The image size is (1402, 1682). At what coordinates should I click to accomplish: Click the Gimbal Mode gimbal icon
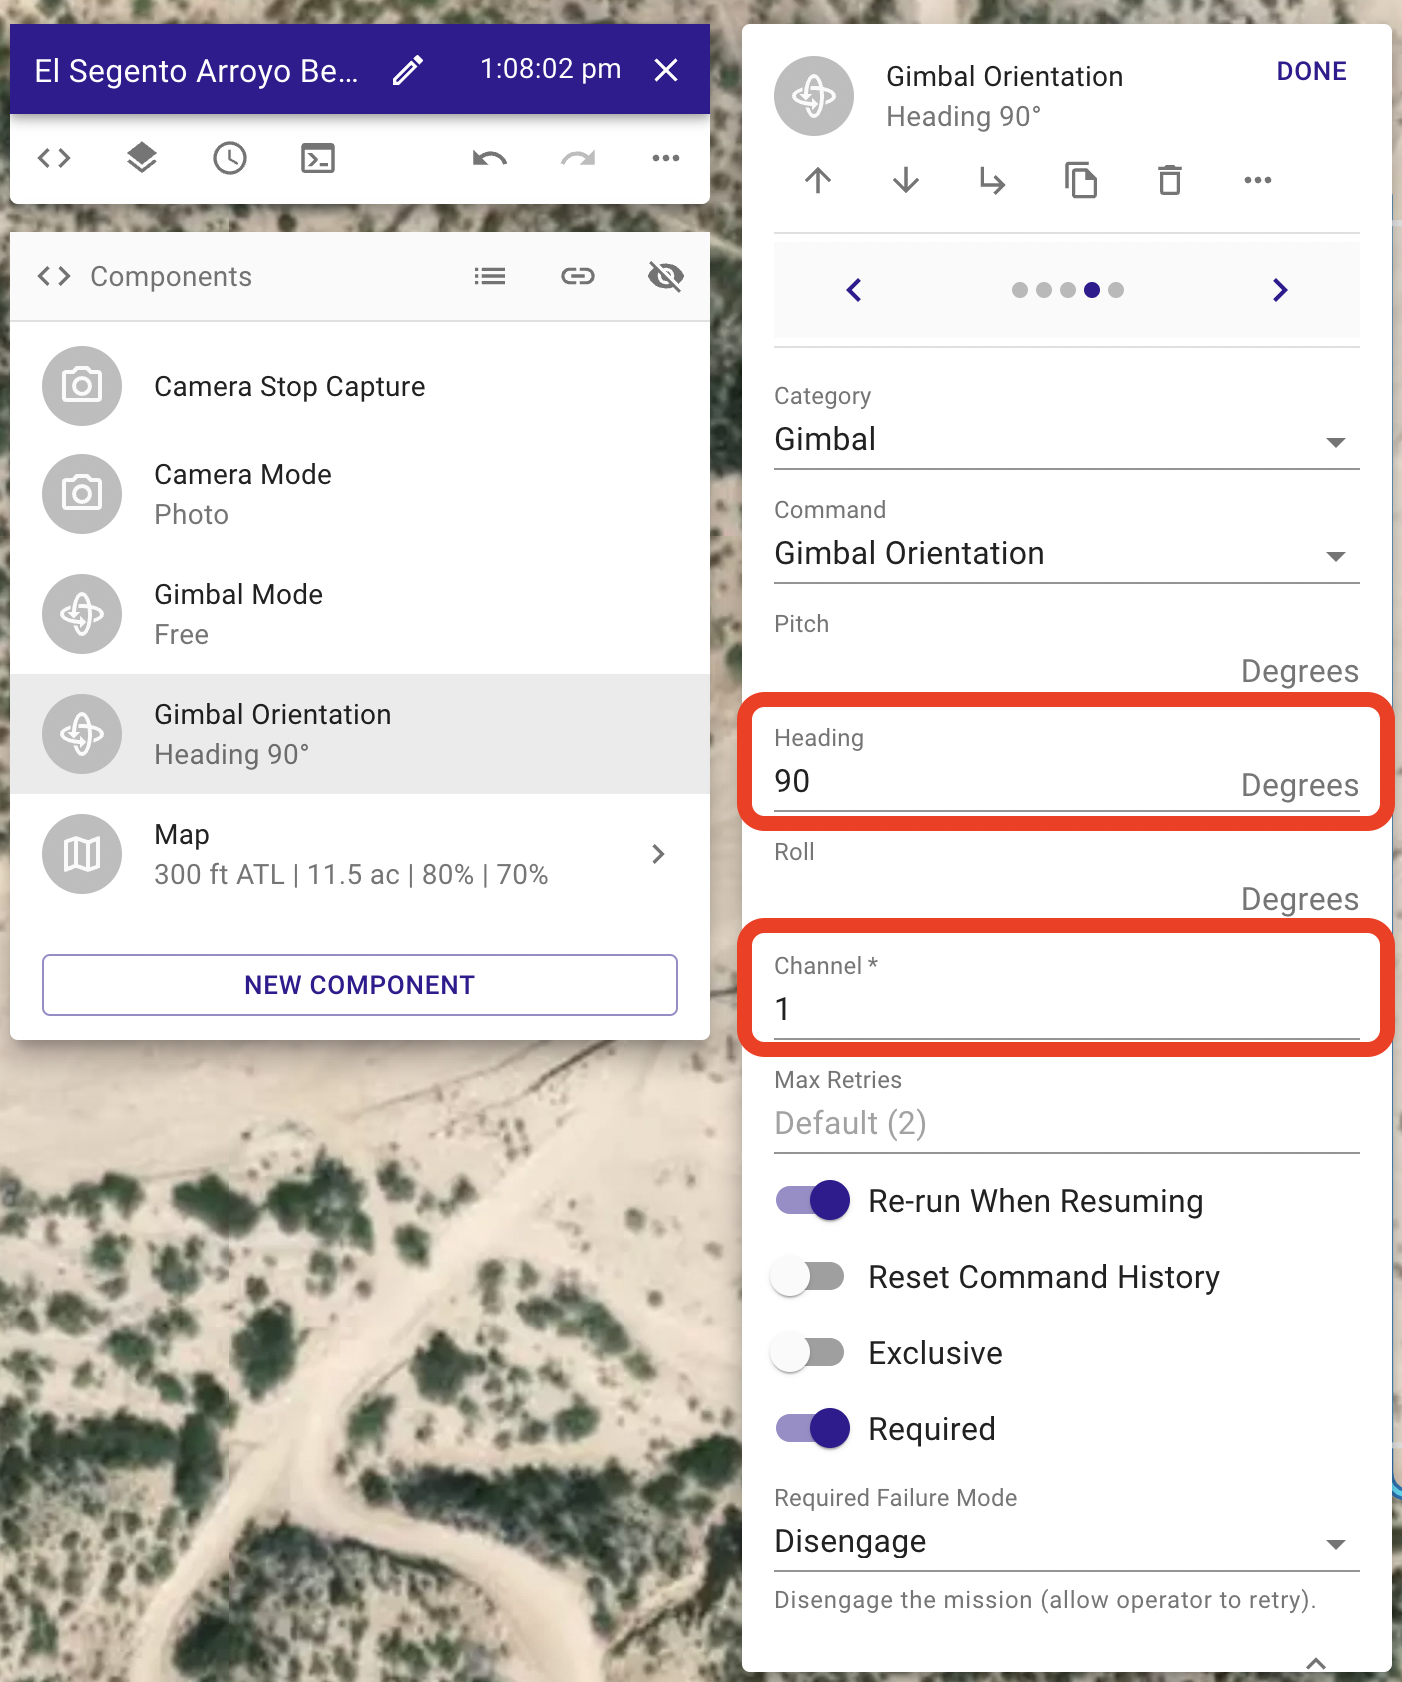pyautogui.click(x=82, y=614)
